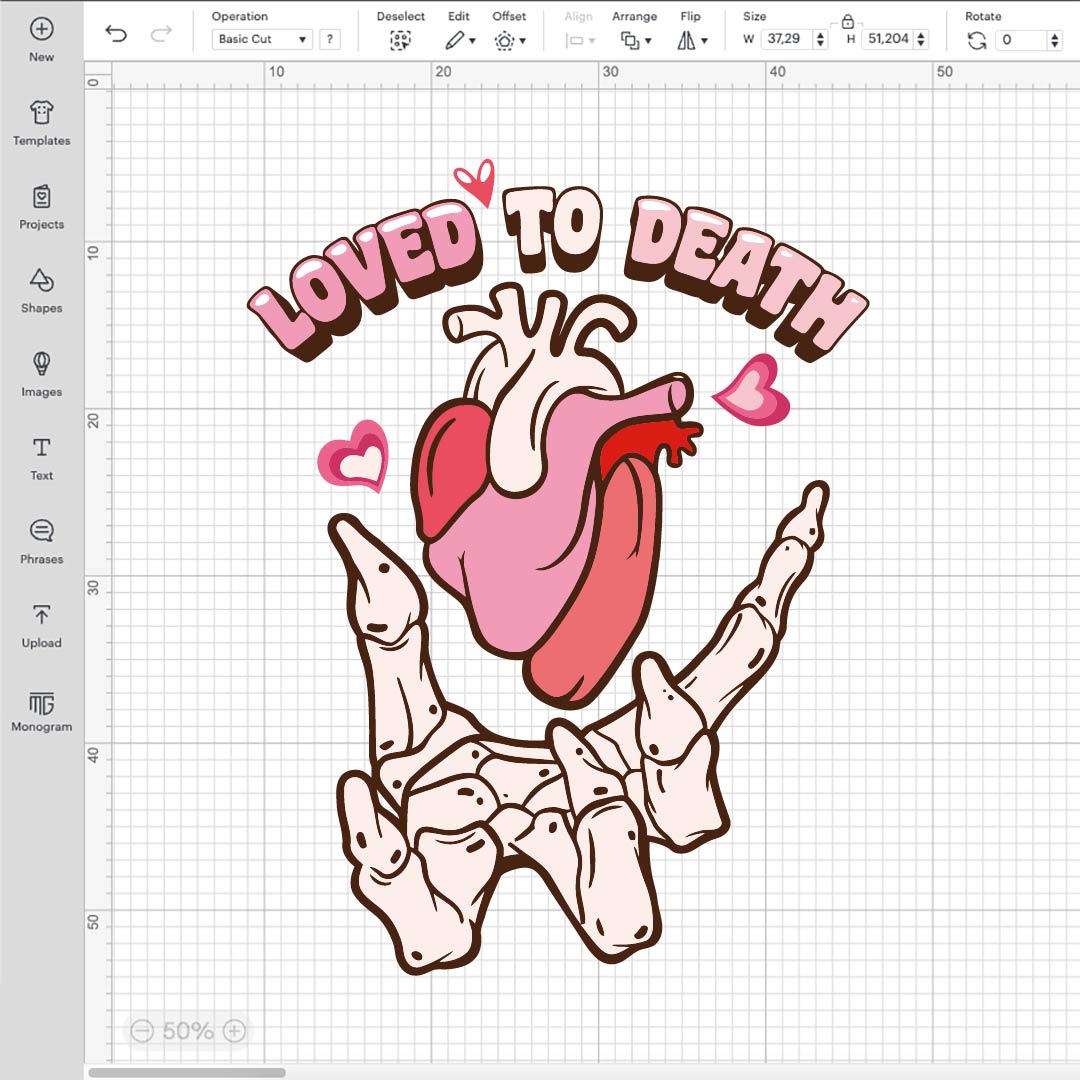Click the New project plus icon
The width and height of the screenshot is (1080, 1080).
coord(41,29)
